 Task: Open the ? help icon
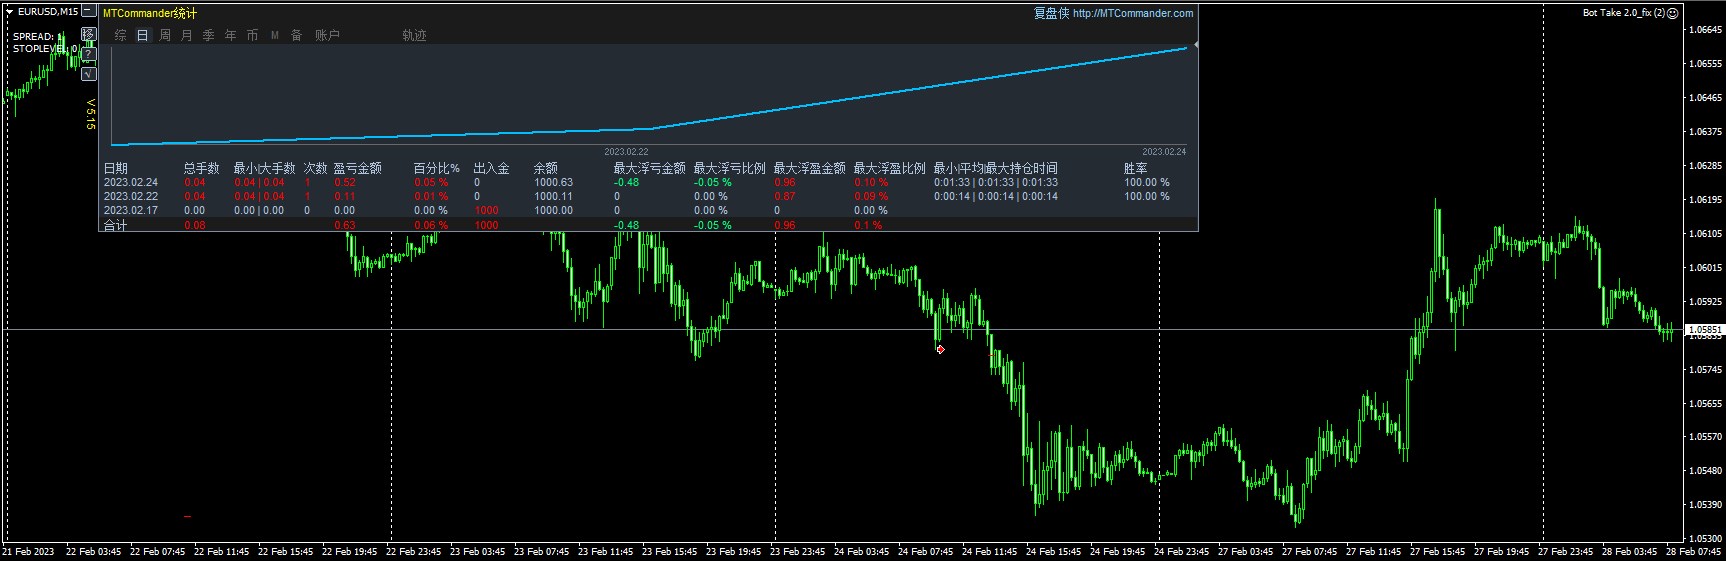click(88, 54)
